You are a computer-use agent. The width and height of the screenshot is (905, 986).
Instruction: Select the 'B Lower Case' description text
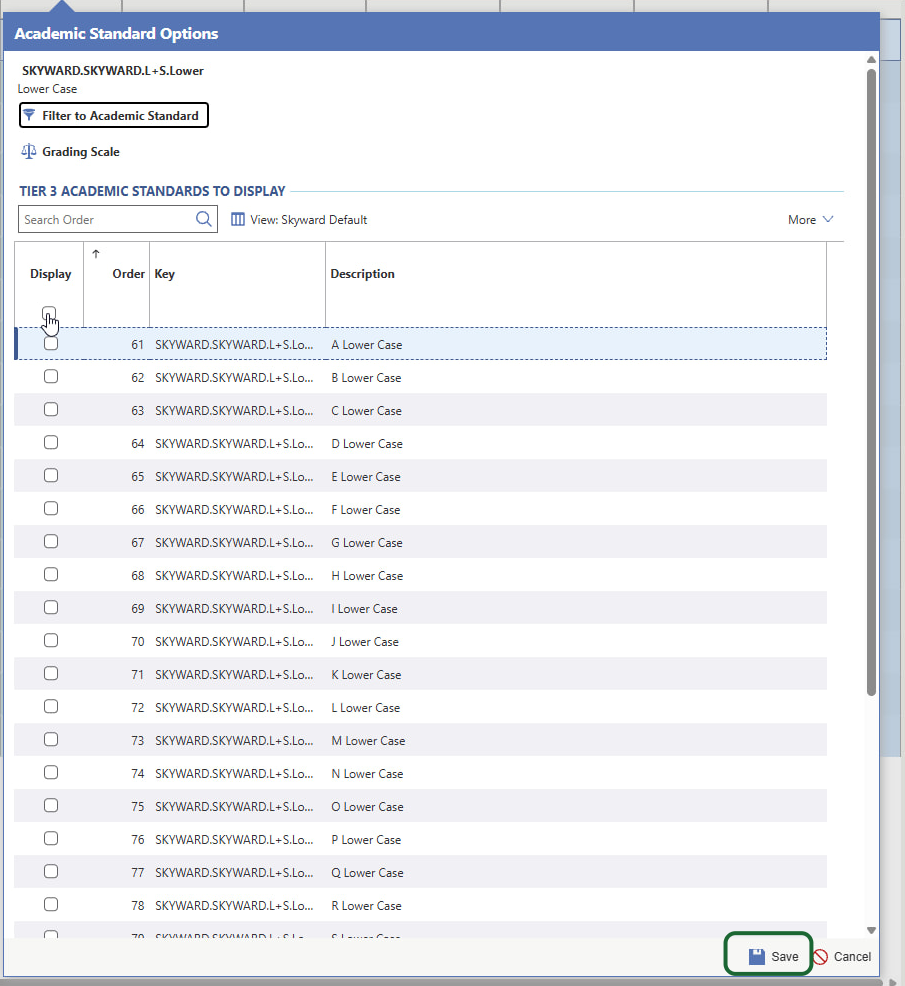[x=366, y=378]
